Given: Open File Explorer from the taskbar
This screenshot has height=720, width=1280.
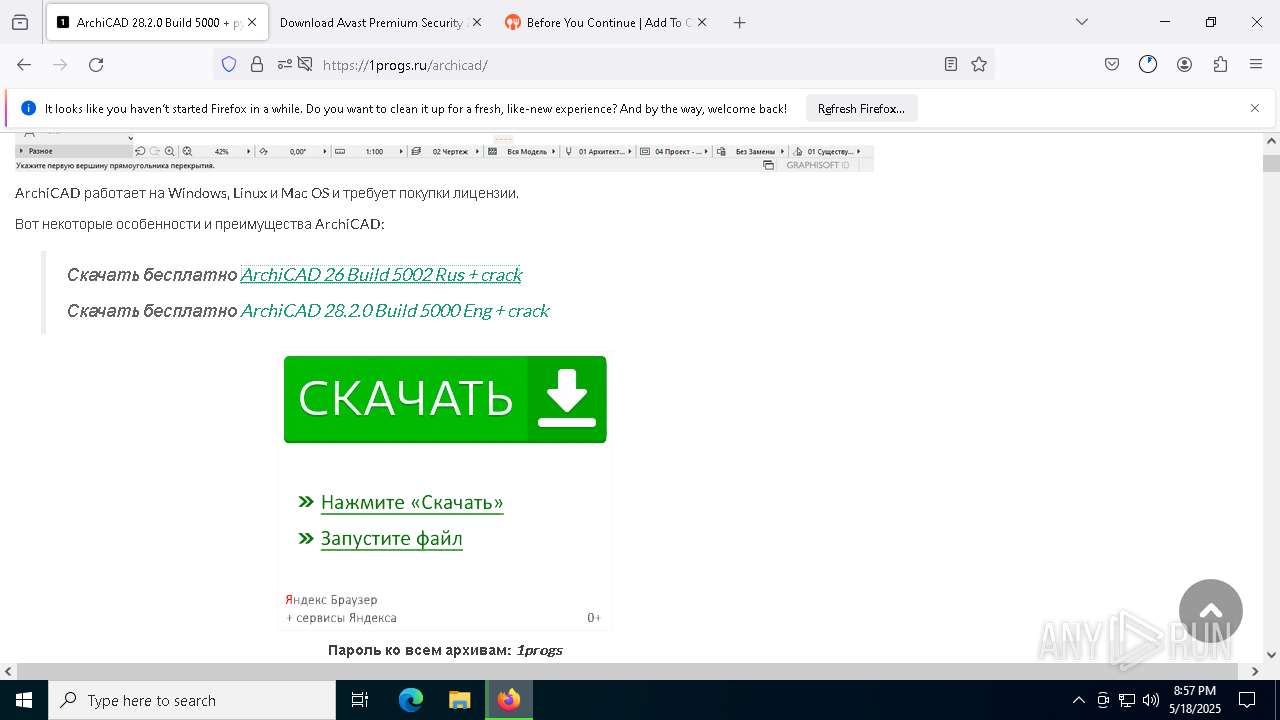Looking at the screenshot, I should 460,700.
